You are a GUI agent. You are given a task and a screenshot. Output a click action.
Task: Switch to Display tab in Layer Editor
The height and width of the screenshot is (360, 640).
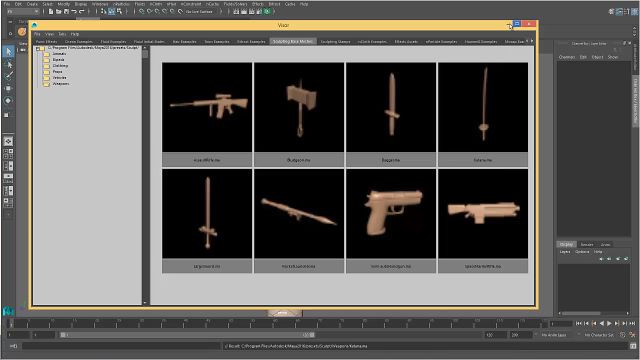pos(566,244)
